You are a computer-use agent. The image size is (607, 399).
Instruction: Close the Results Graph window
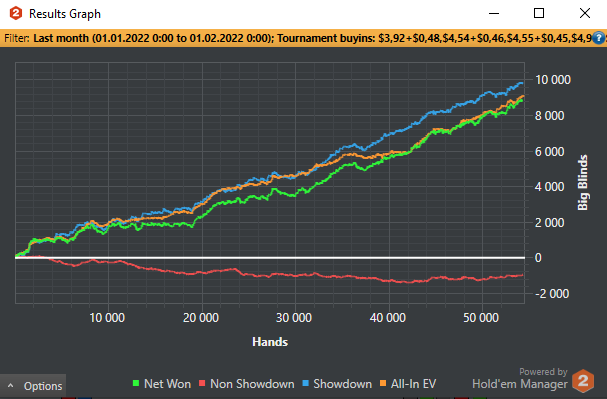(x=585, y=14)
